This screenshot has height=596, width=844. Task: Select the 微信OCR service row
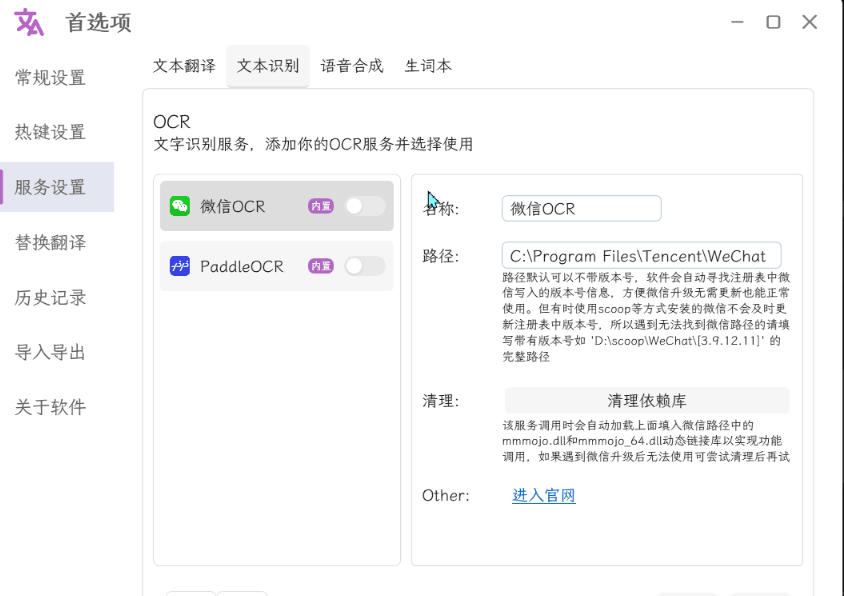pyautogui.click(x=277, y=206)
